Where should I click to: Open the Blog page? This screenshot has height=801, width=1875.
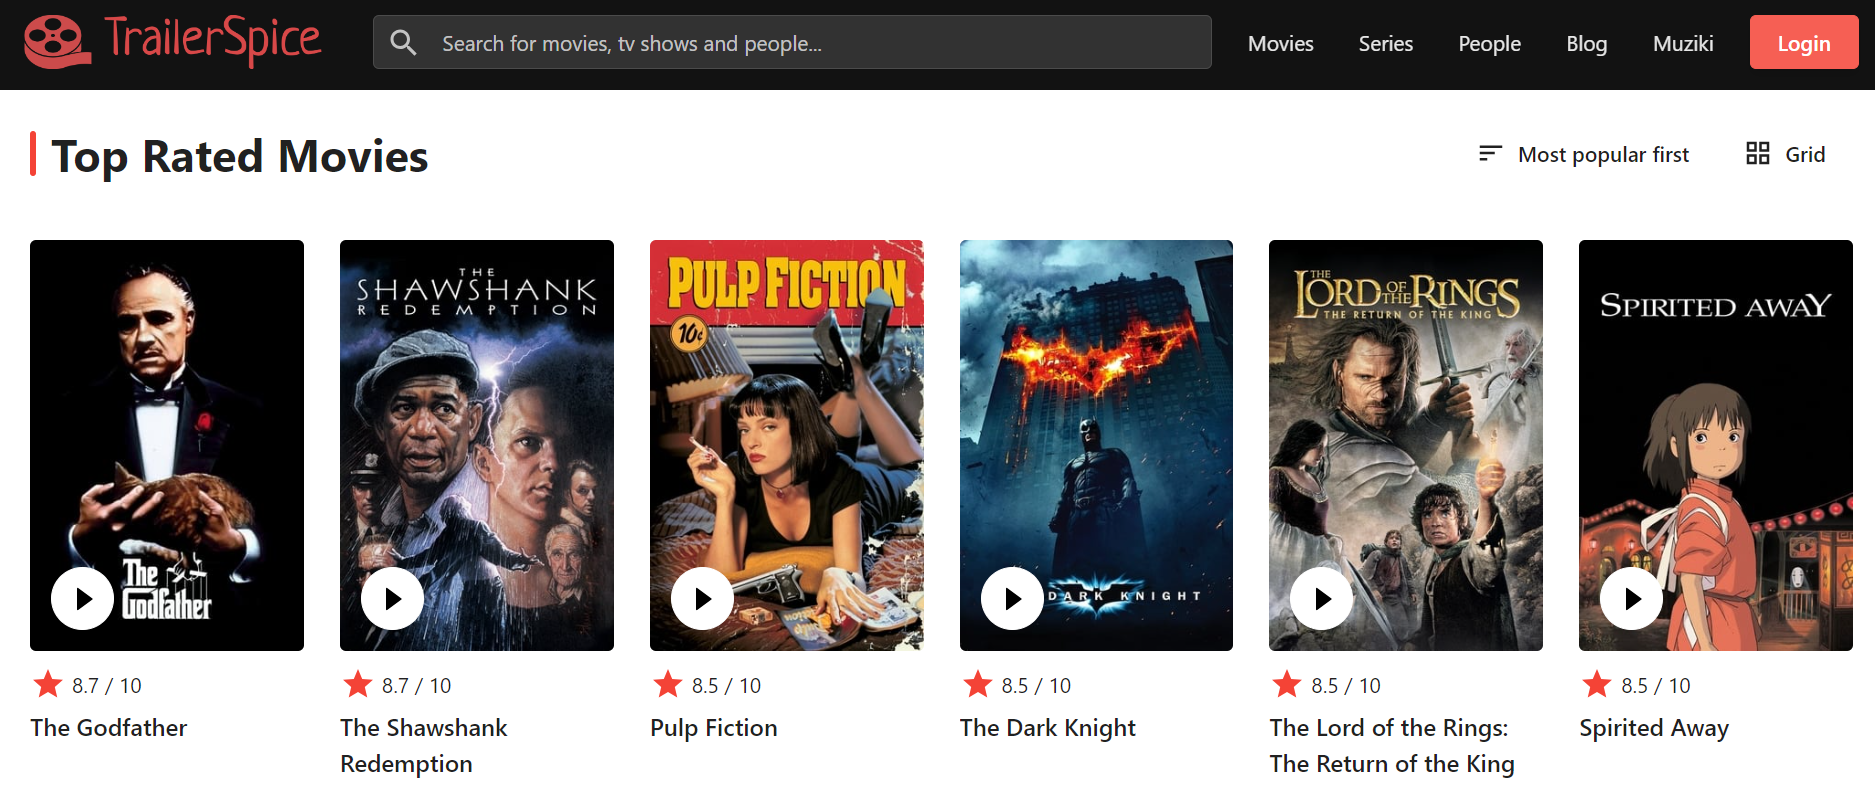(1586, 43)
